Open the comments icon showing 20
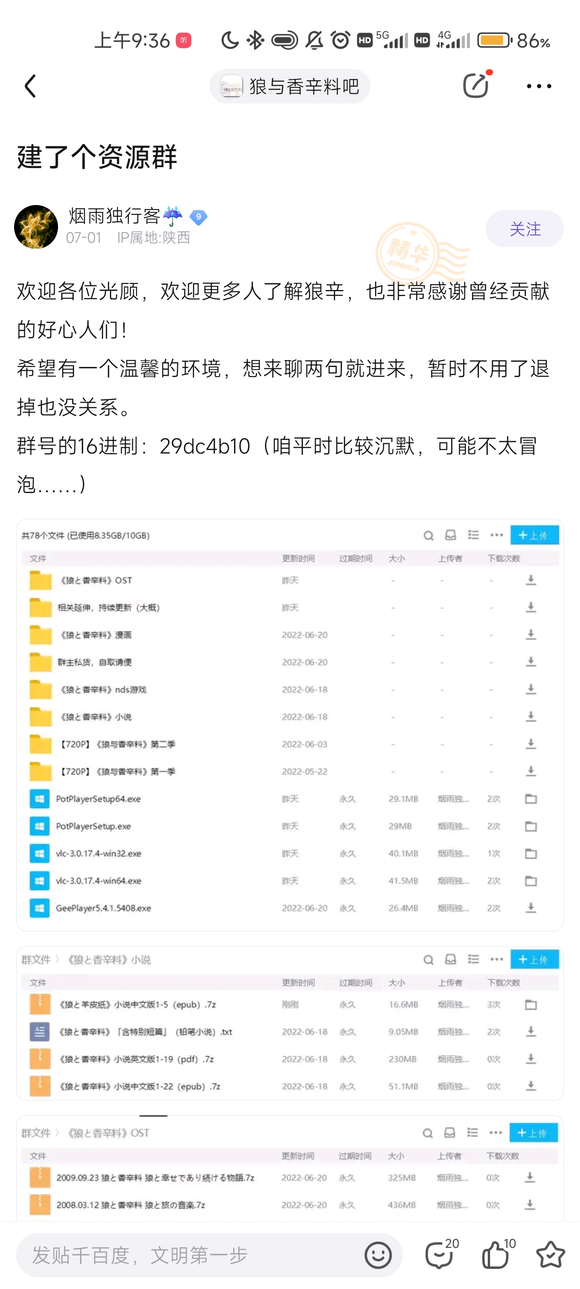Viewport: 580px width, 1289px height. click(x=440, y=1254)
